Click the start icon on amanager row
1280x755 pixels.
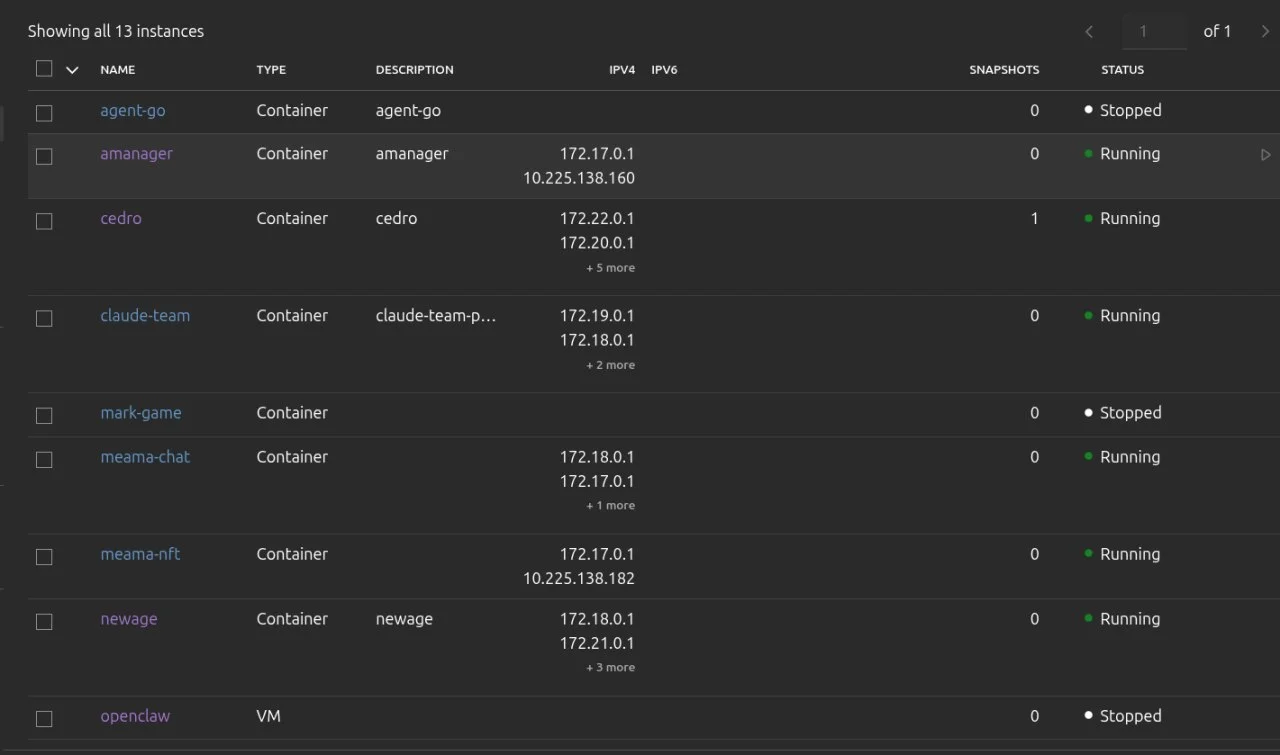pyautogui.click(x=1265, y=155)
